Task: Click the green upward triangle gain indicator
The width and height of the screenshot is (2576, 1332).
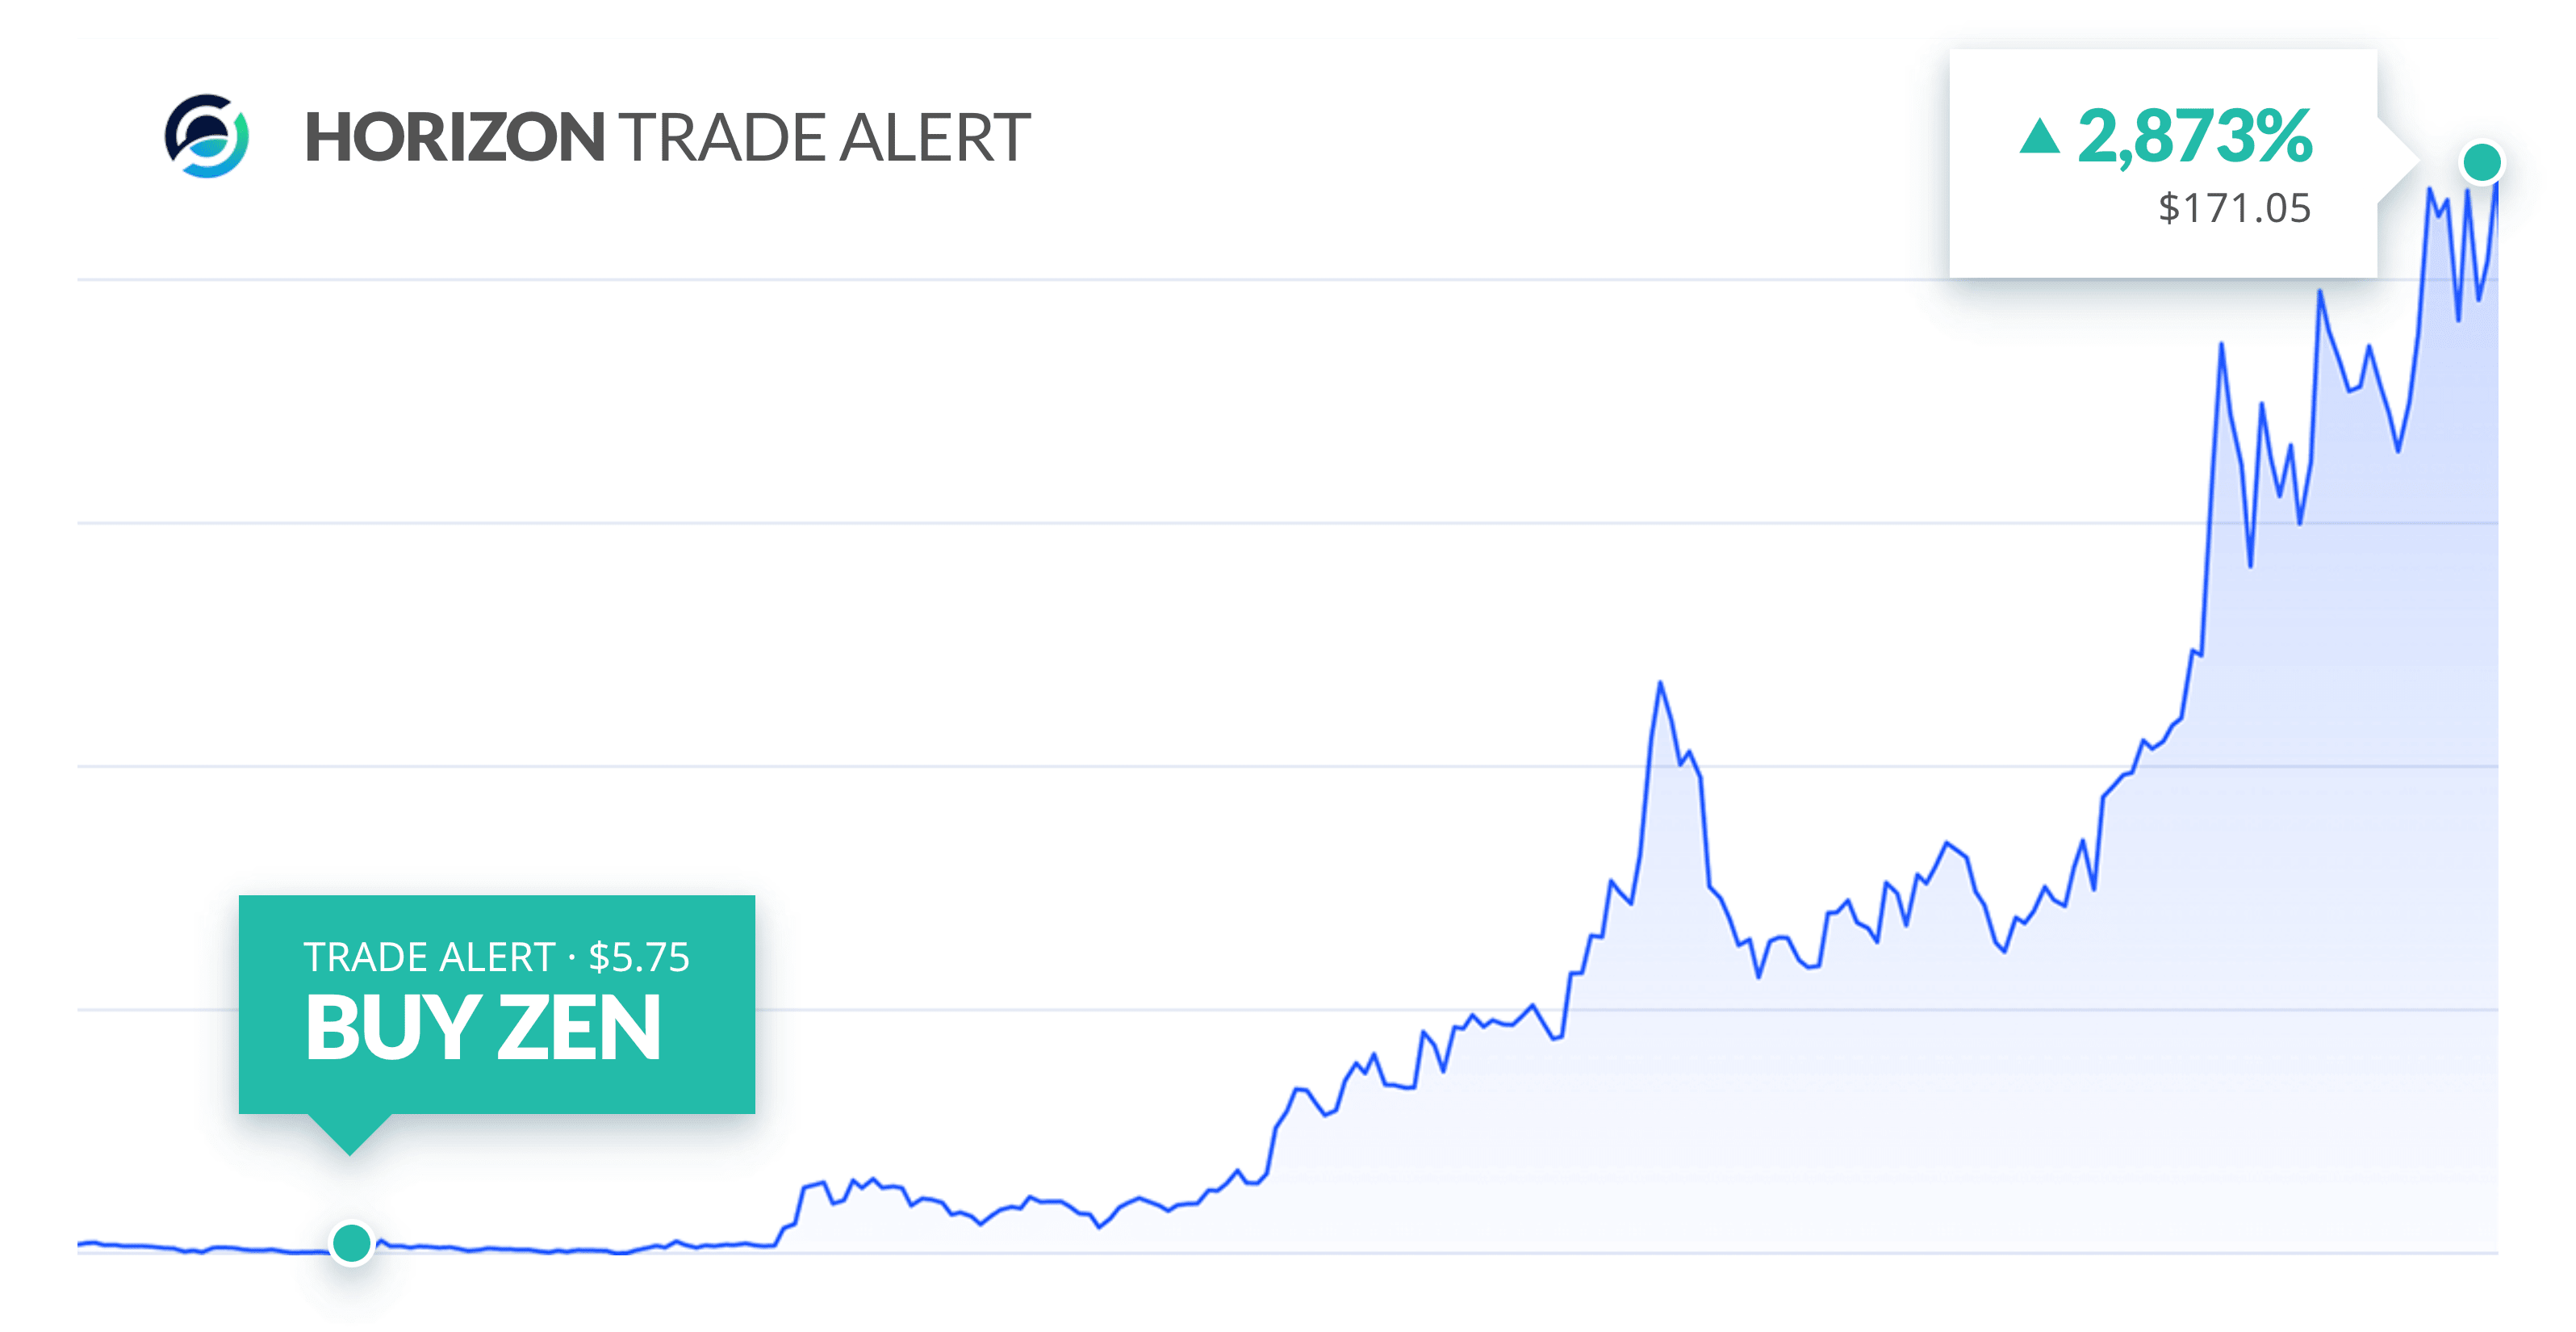Action: coord(2039,138)
